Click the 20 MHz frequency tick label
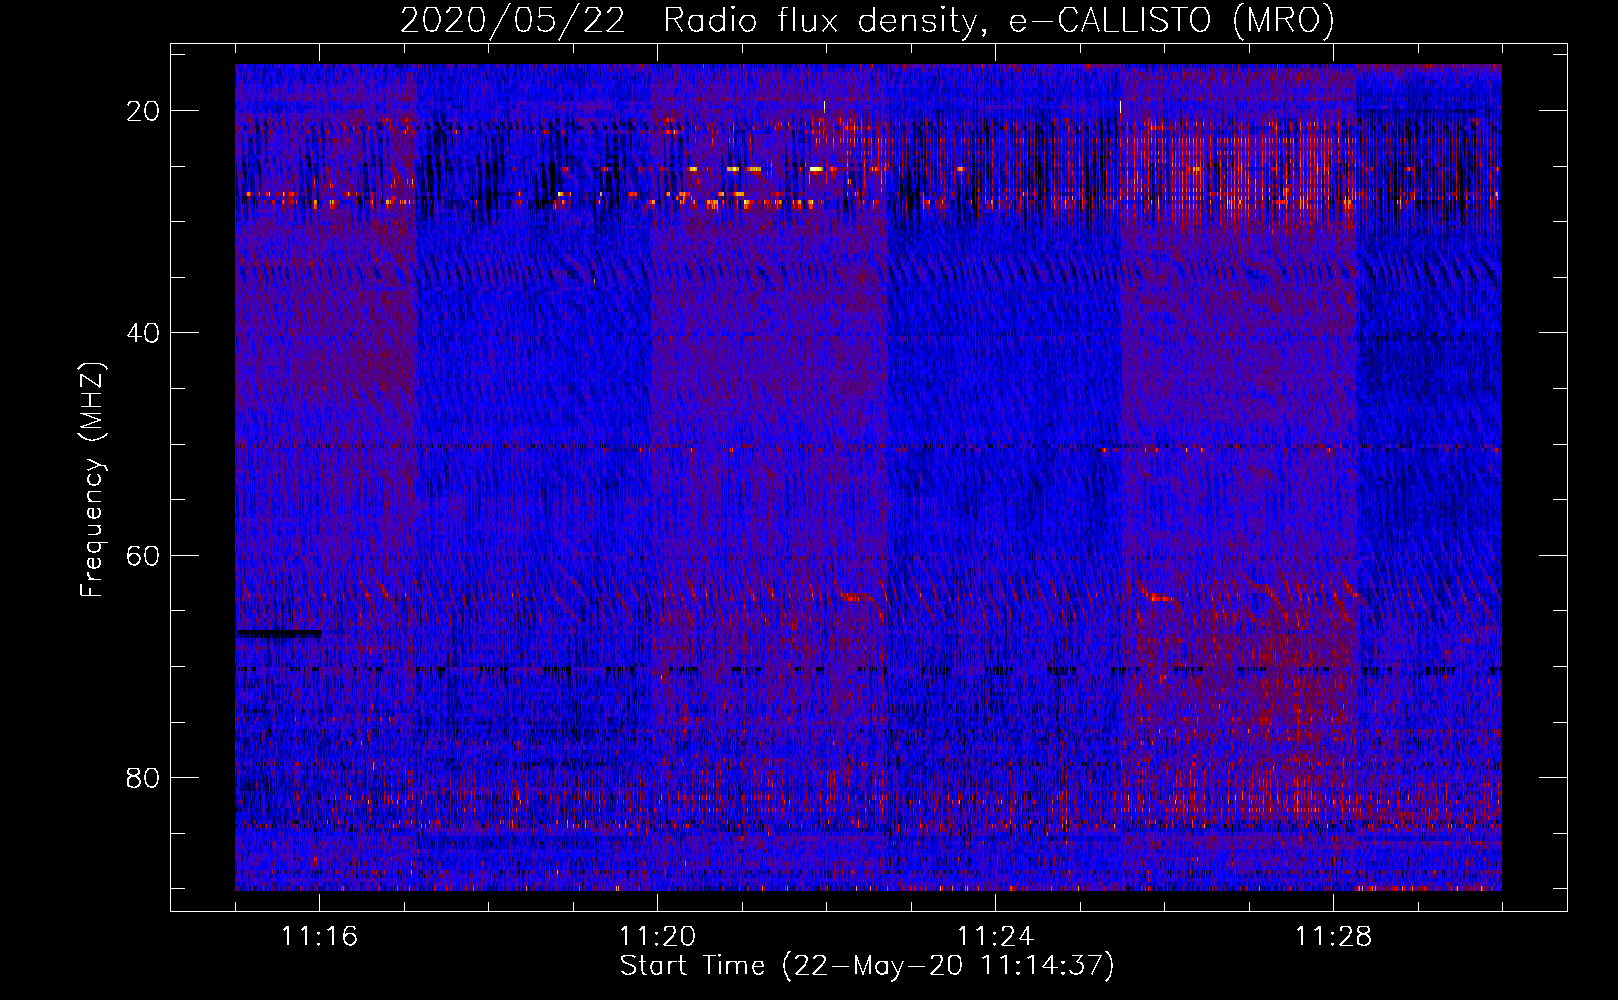1618x1000 pixels. pyautogui.click(x=143, y=111)
